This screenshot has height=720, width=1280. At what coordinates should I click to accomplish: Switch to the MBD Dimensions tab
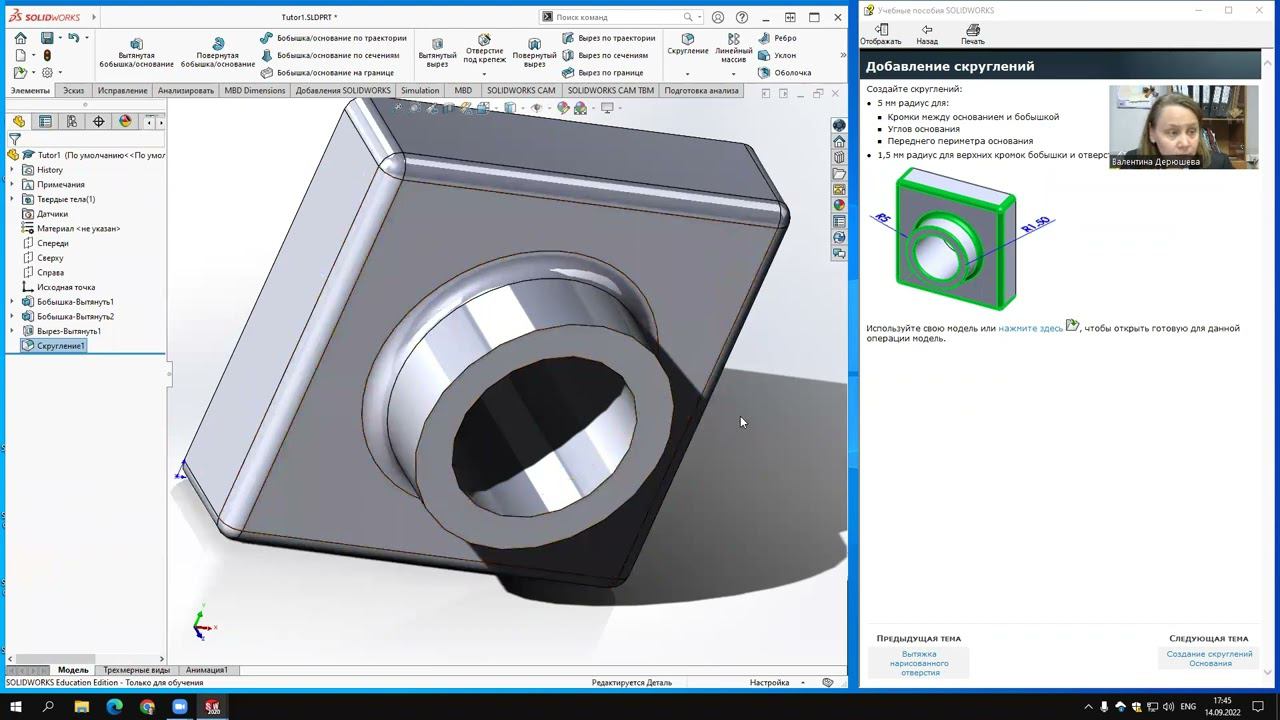pyautogui.click(x=254, y=90)
